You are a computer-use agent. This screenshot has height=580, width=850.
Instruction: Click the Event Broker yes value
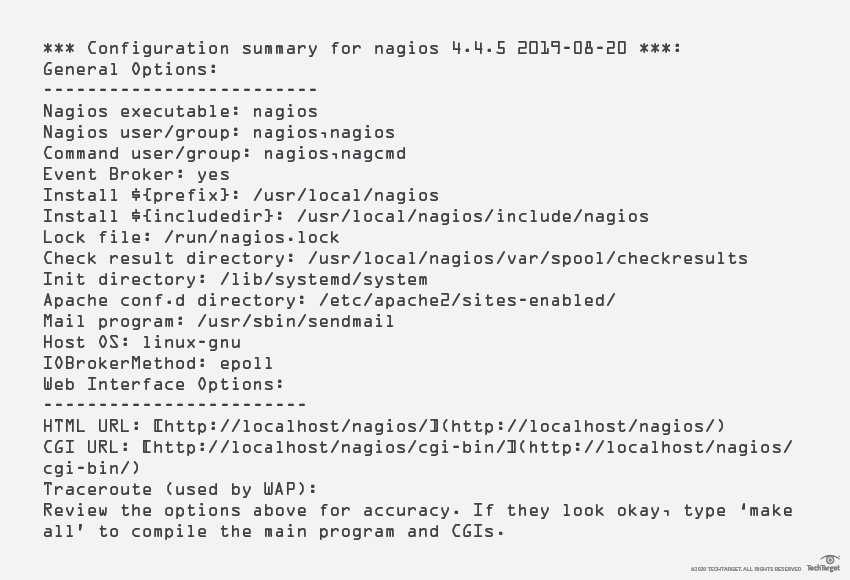[213, 175]
